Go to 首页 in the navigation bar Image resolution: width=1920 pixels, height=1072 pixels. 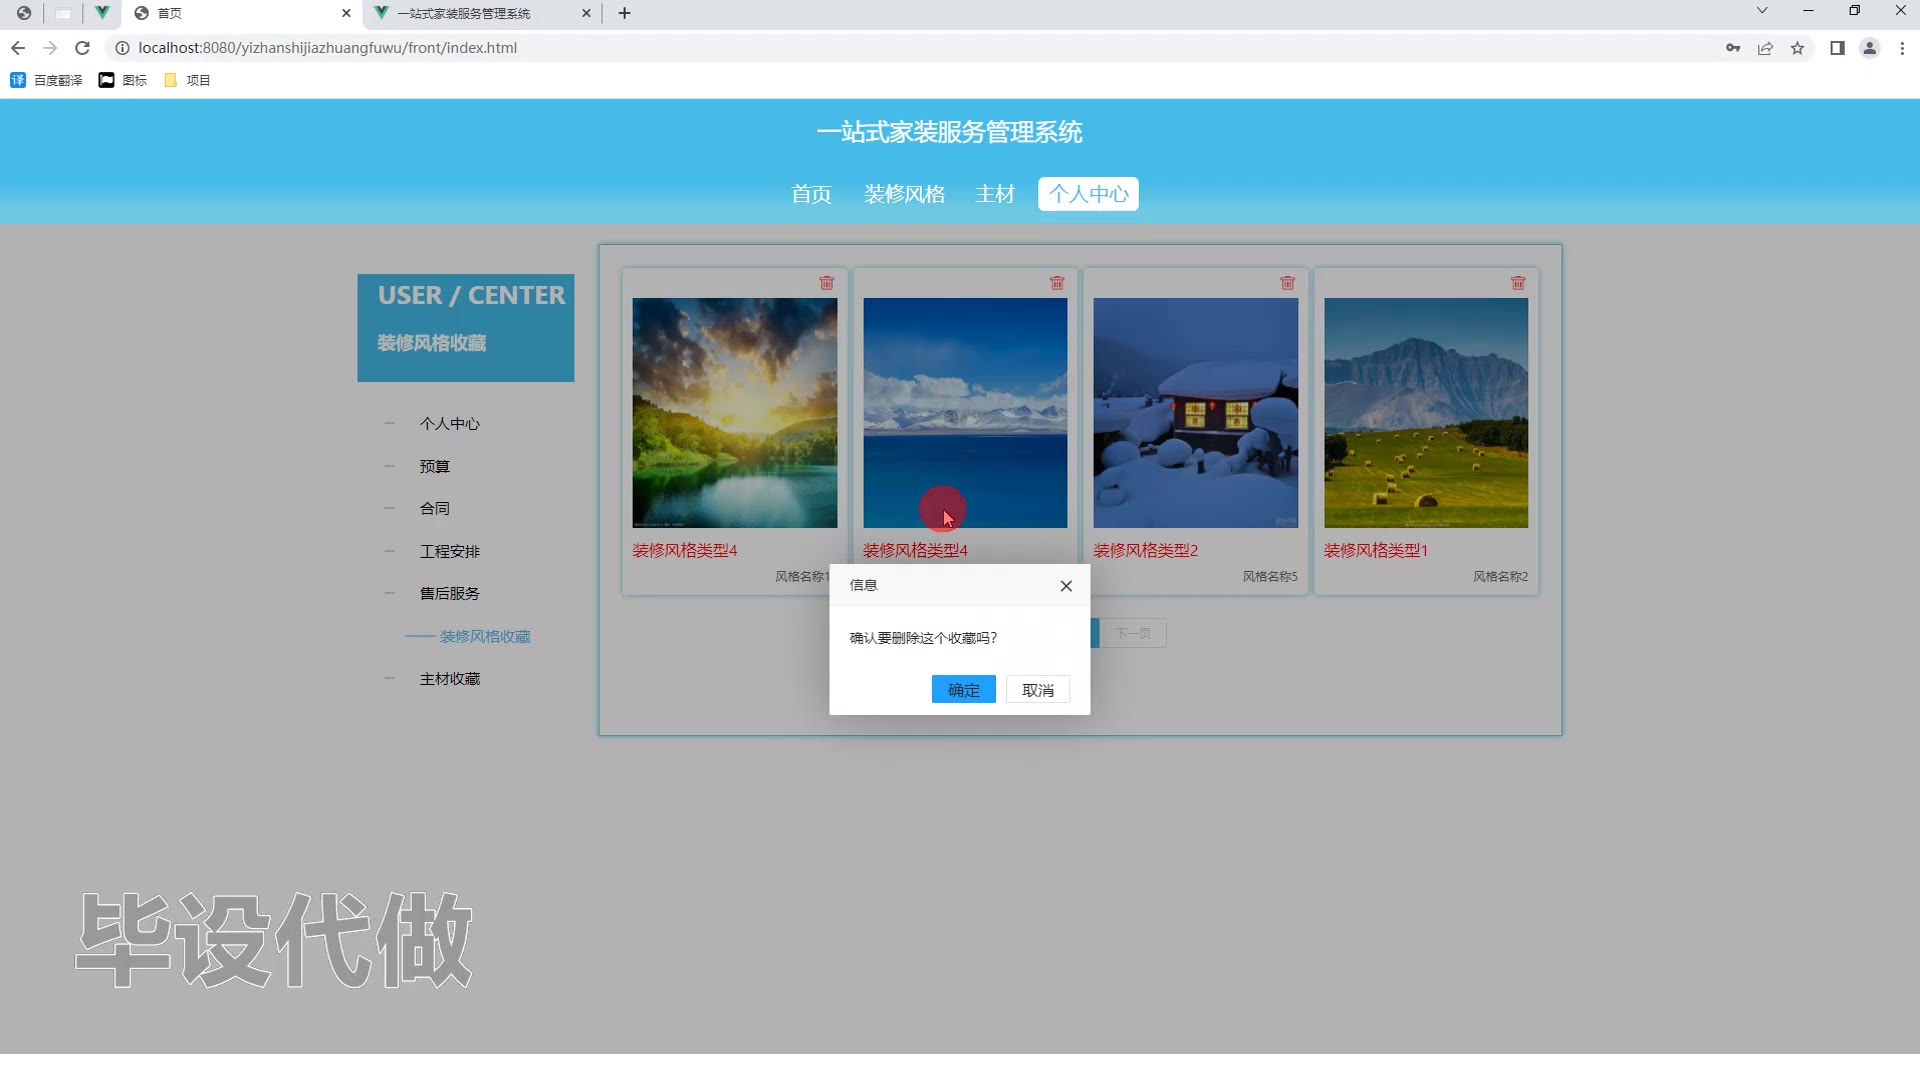pyautogui.click(x=811, y=194)
